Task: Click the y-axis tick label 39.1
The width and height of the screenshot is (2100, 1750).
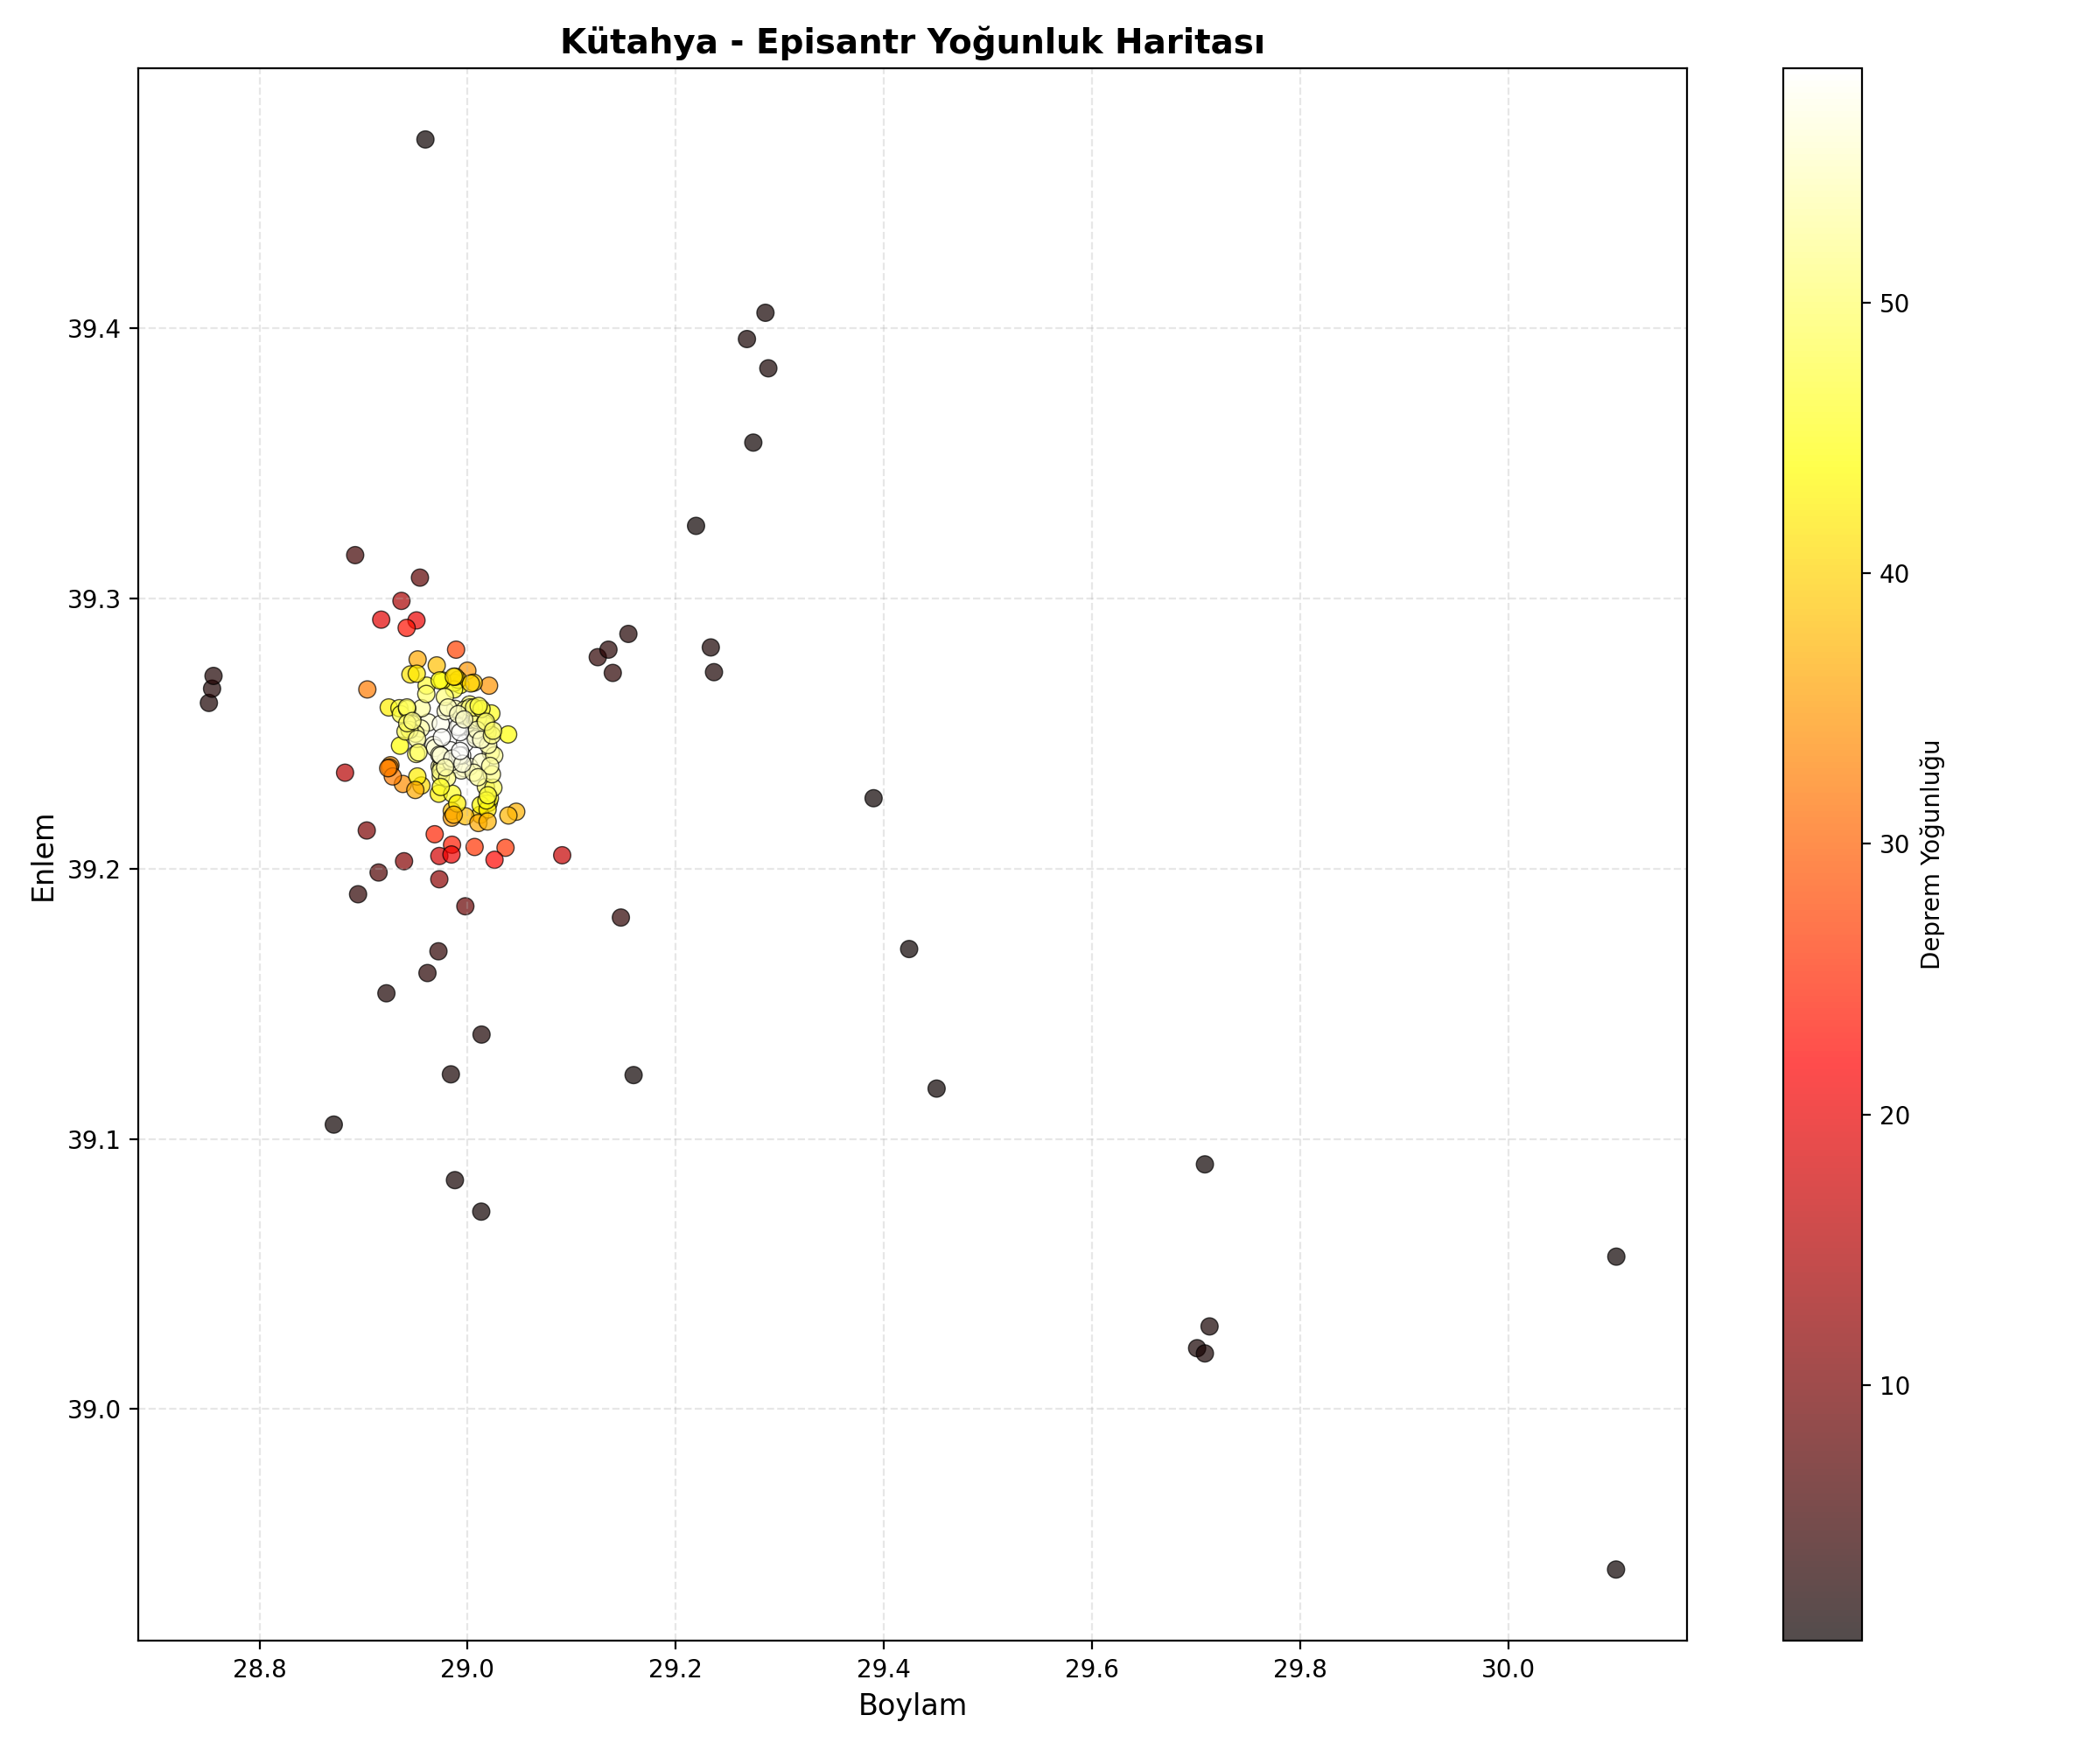Action: click(x=94, y=1140)
